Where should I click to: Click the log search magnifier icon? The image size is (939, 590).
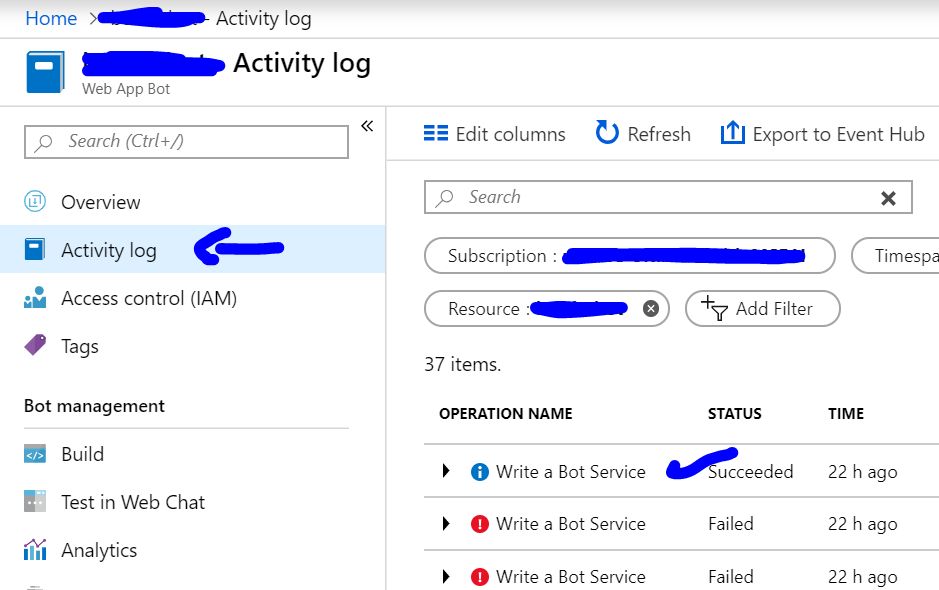point(444,198)
